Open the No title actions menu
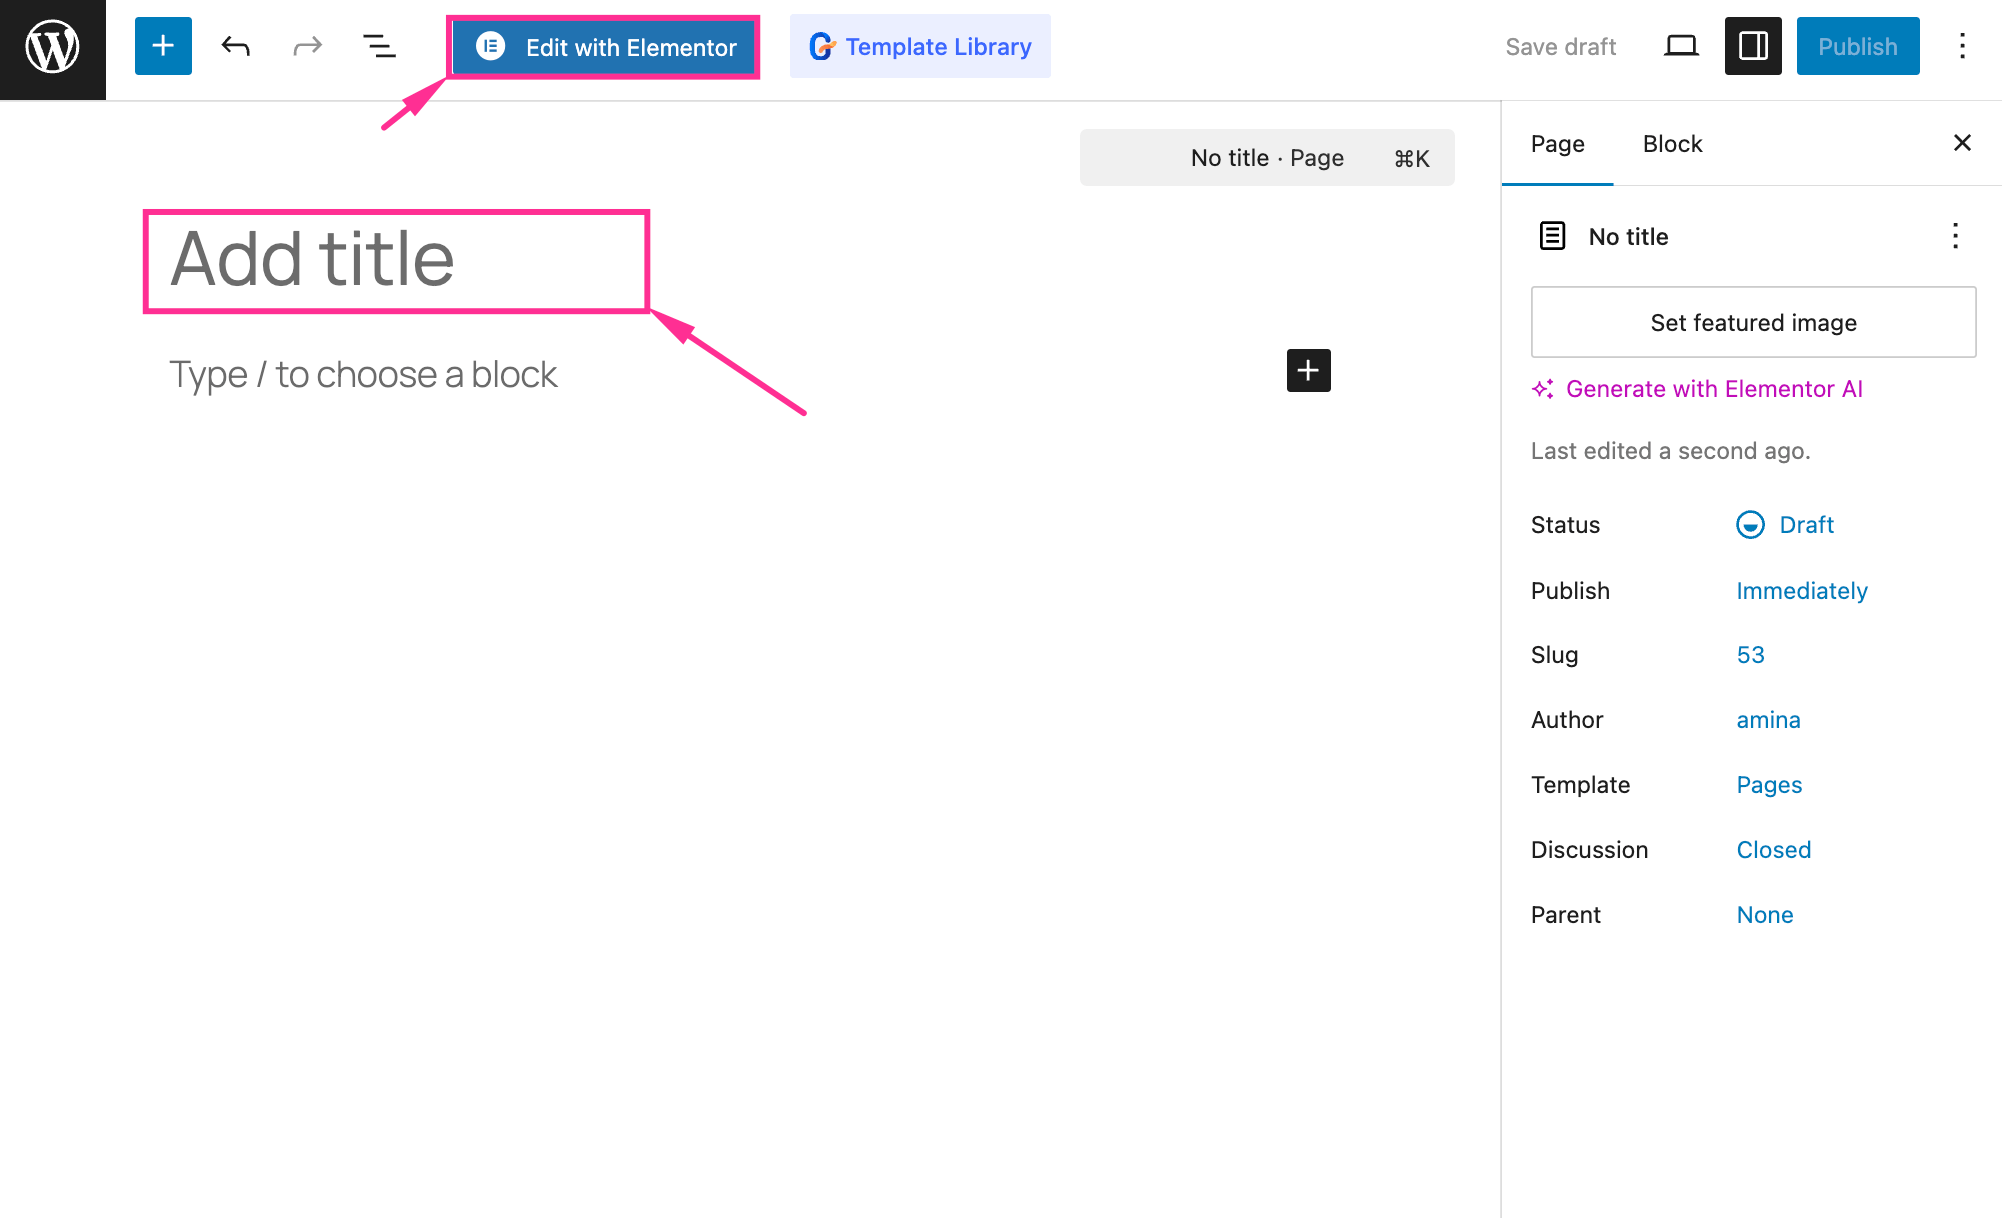 coord(1955,236)
